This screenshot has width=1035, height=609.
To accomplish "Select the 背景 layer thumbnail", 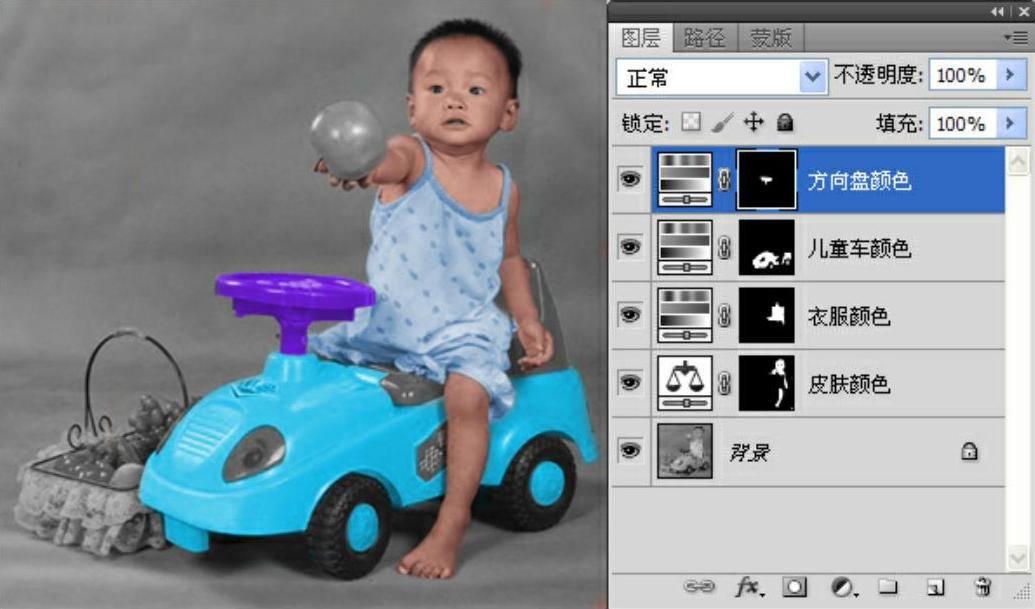I will point(685,451).
